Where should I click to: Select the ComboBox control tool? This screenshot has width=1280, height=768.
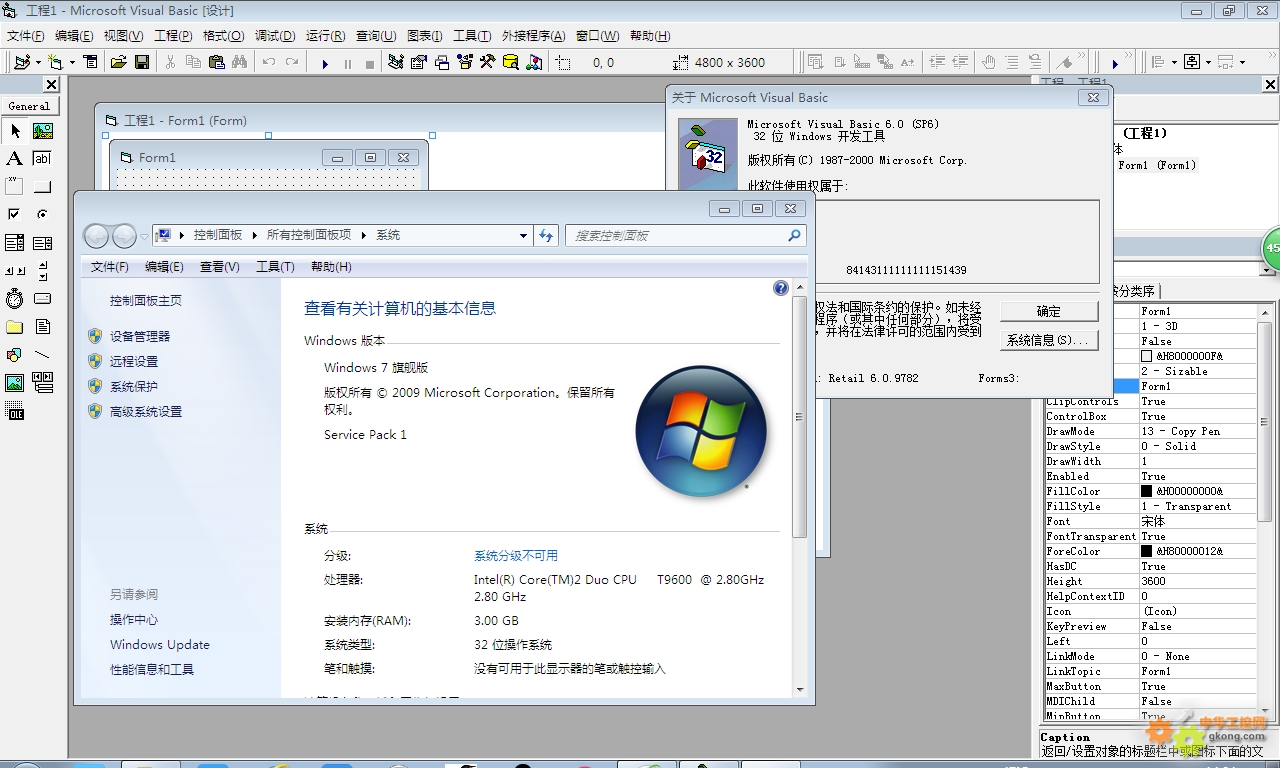click(x=15, y=243)
